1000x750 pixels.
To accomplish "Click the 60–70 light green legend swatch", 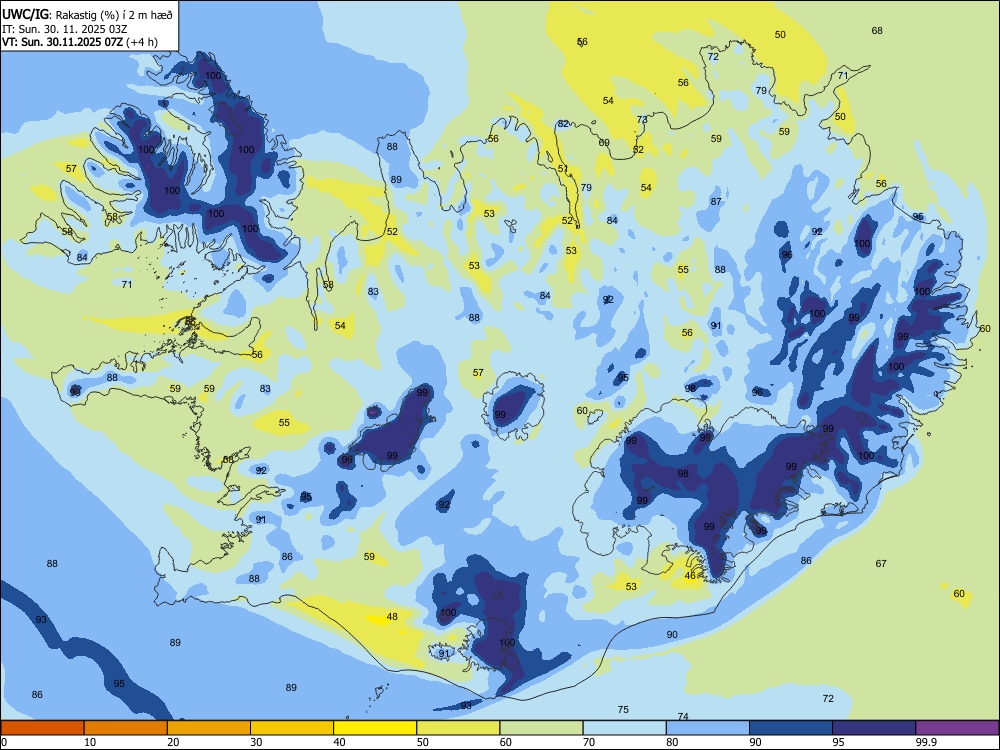I will click(541, 728).
